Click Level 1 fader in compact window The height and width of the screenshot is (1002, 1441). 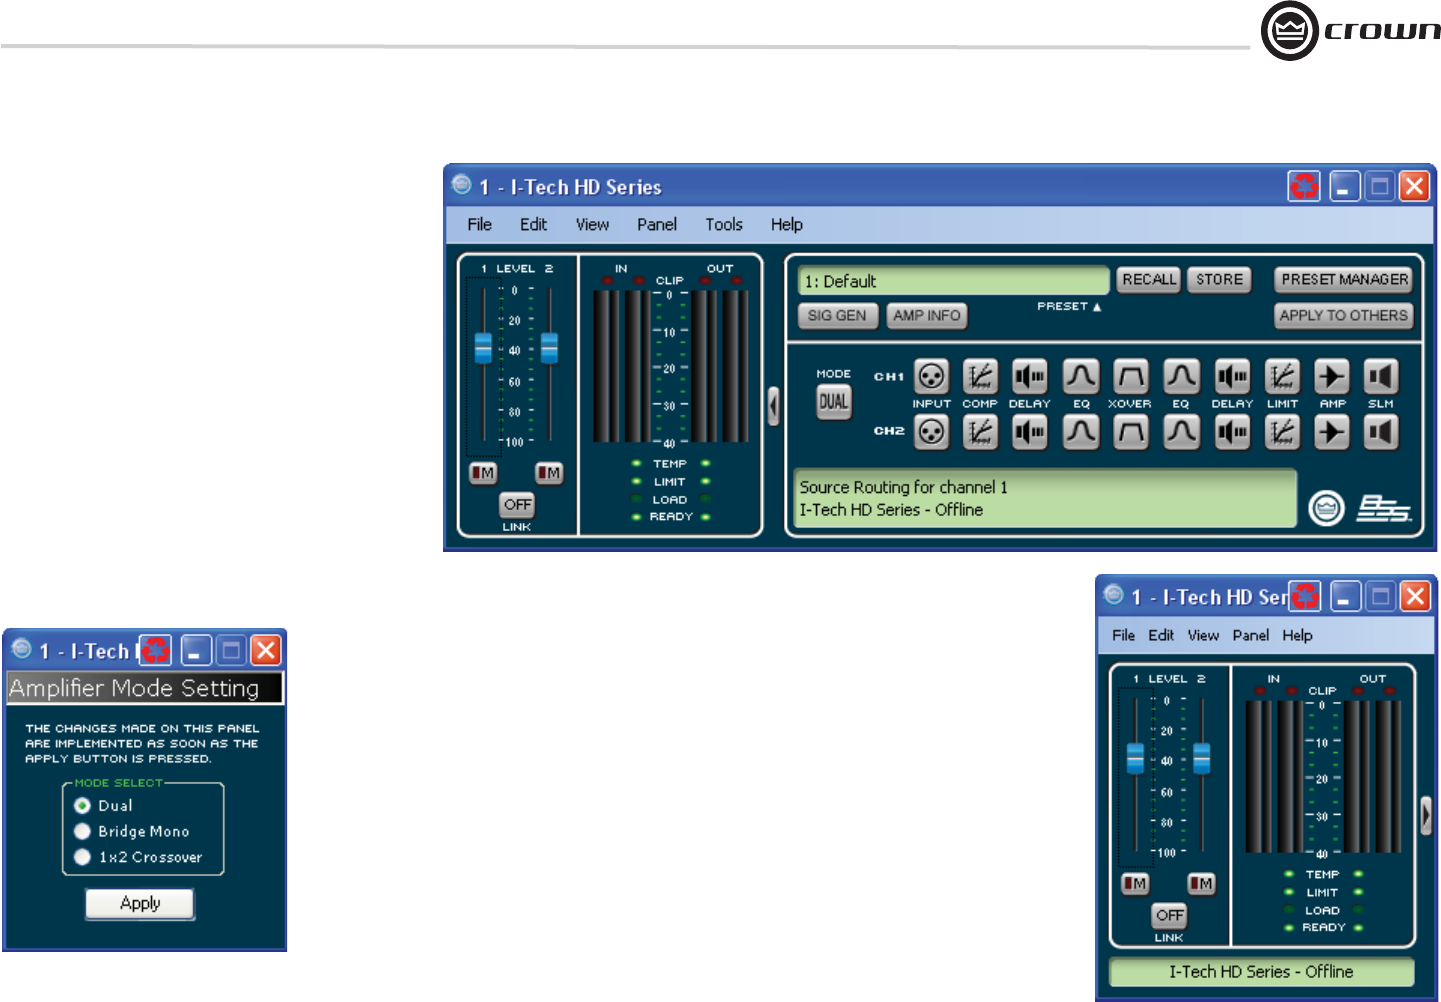click(1135, 758)
